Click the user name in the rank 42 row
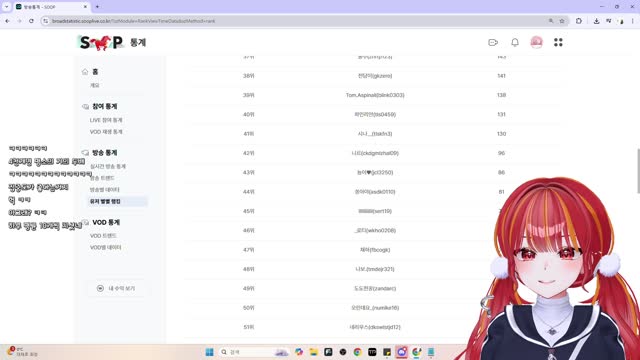Viewport: 640px width, 360px height. coord(375,153)
